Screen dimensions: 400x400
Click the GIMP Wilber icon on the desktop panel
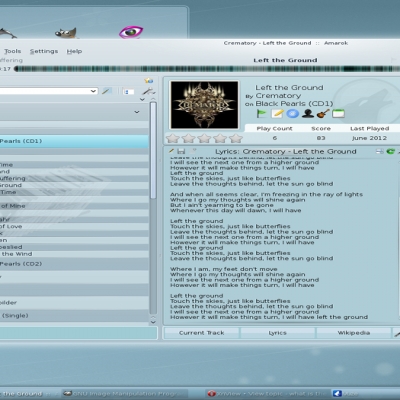tap(66, 33)
